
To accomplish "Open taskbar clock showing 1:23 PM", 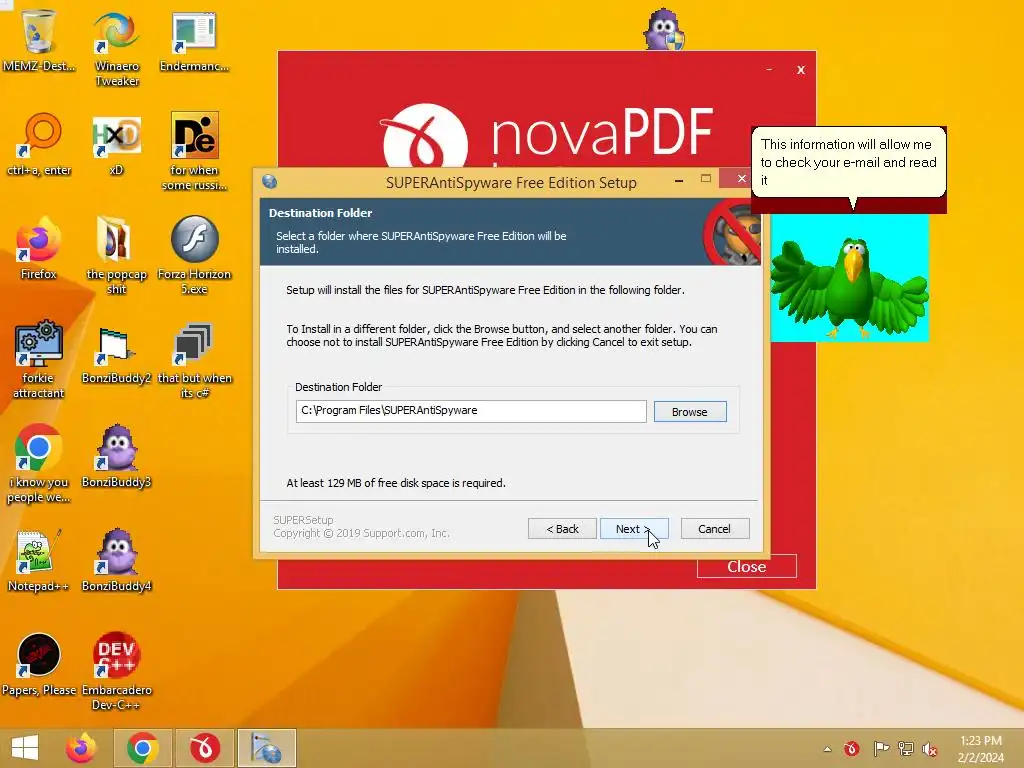I will [x=980, y=749].
